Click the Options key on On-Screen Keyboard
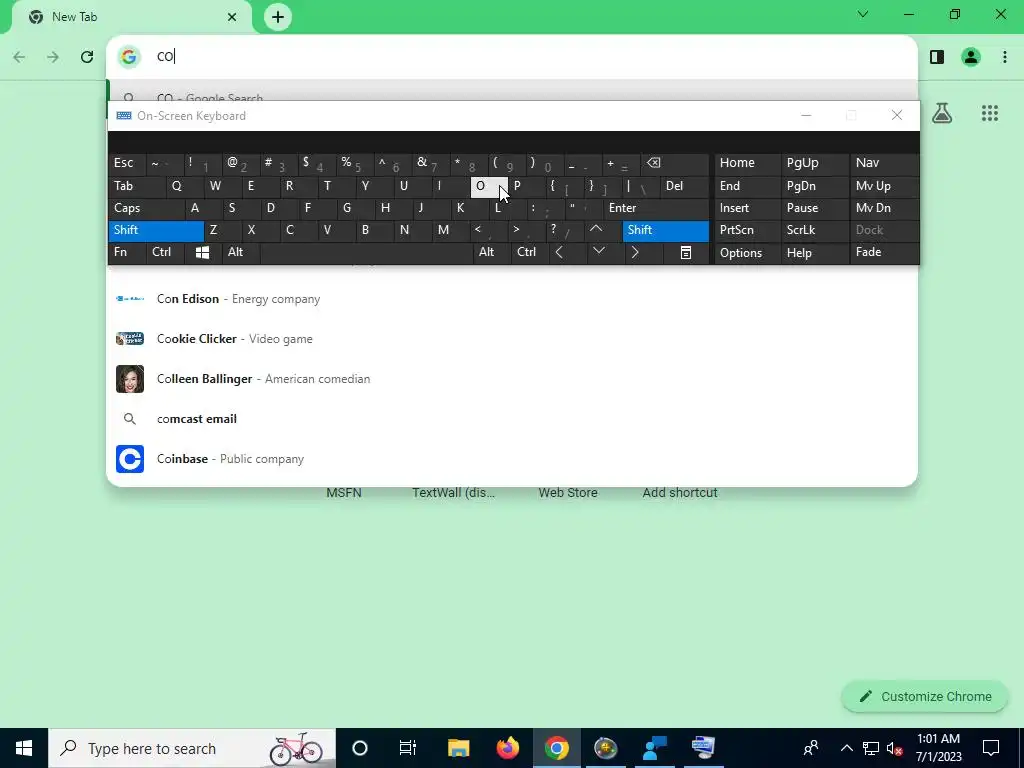1024x768 pixels. 747,253
